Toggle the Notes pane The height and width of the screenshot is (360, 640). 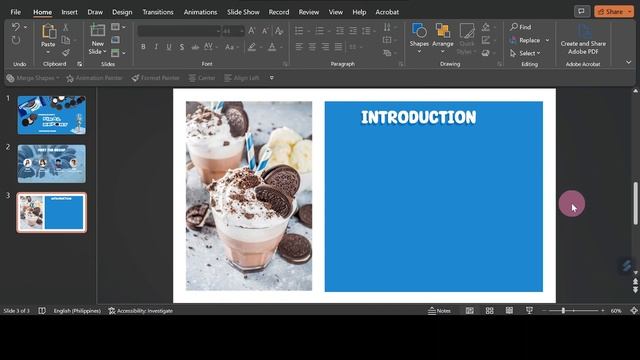[439, 311]
